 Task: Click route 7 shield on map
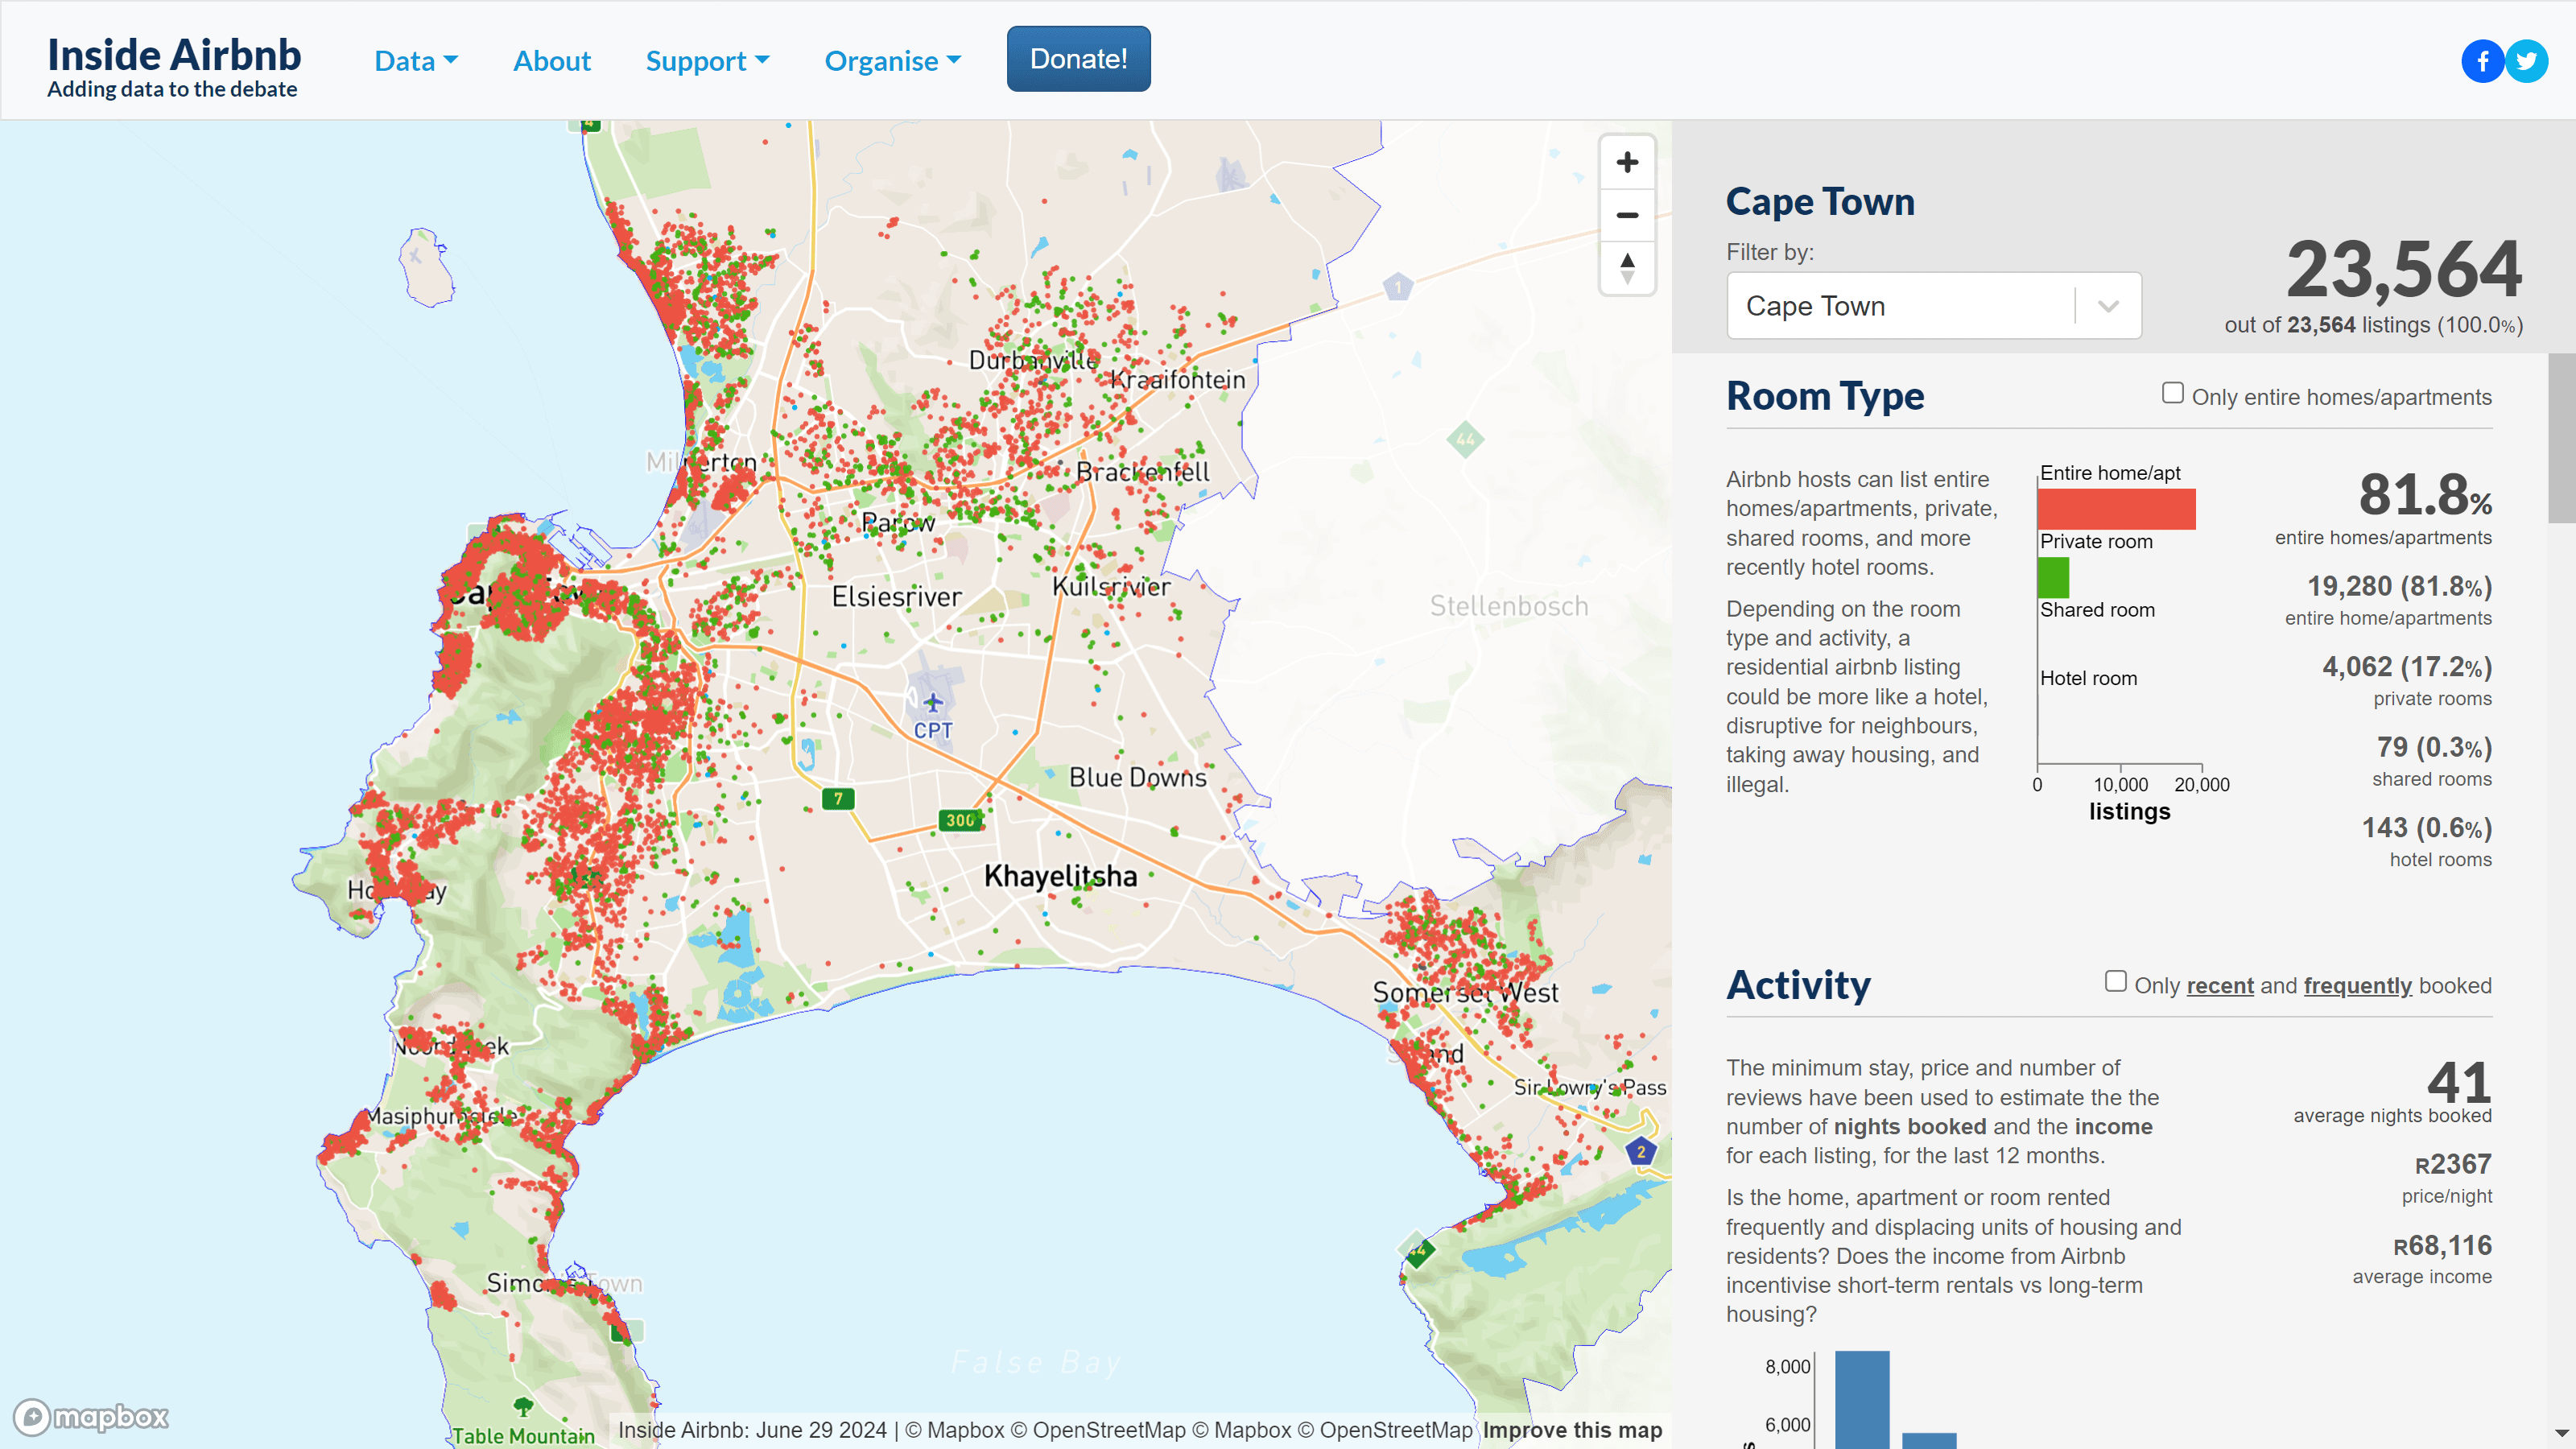pyautogui.click(x=838, y=799)
